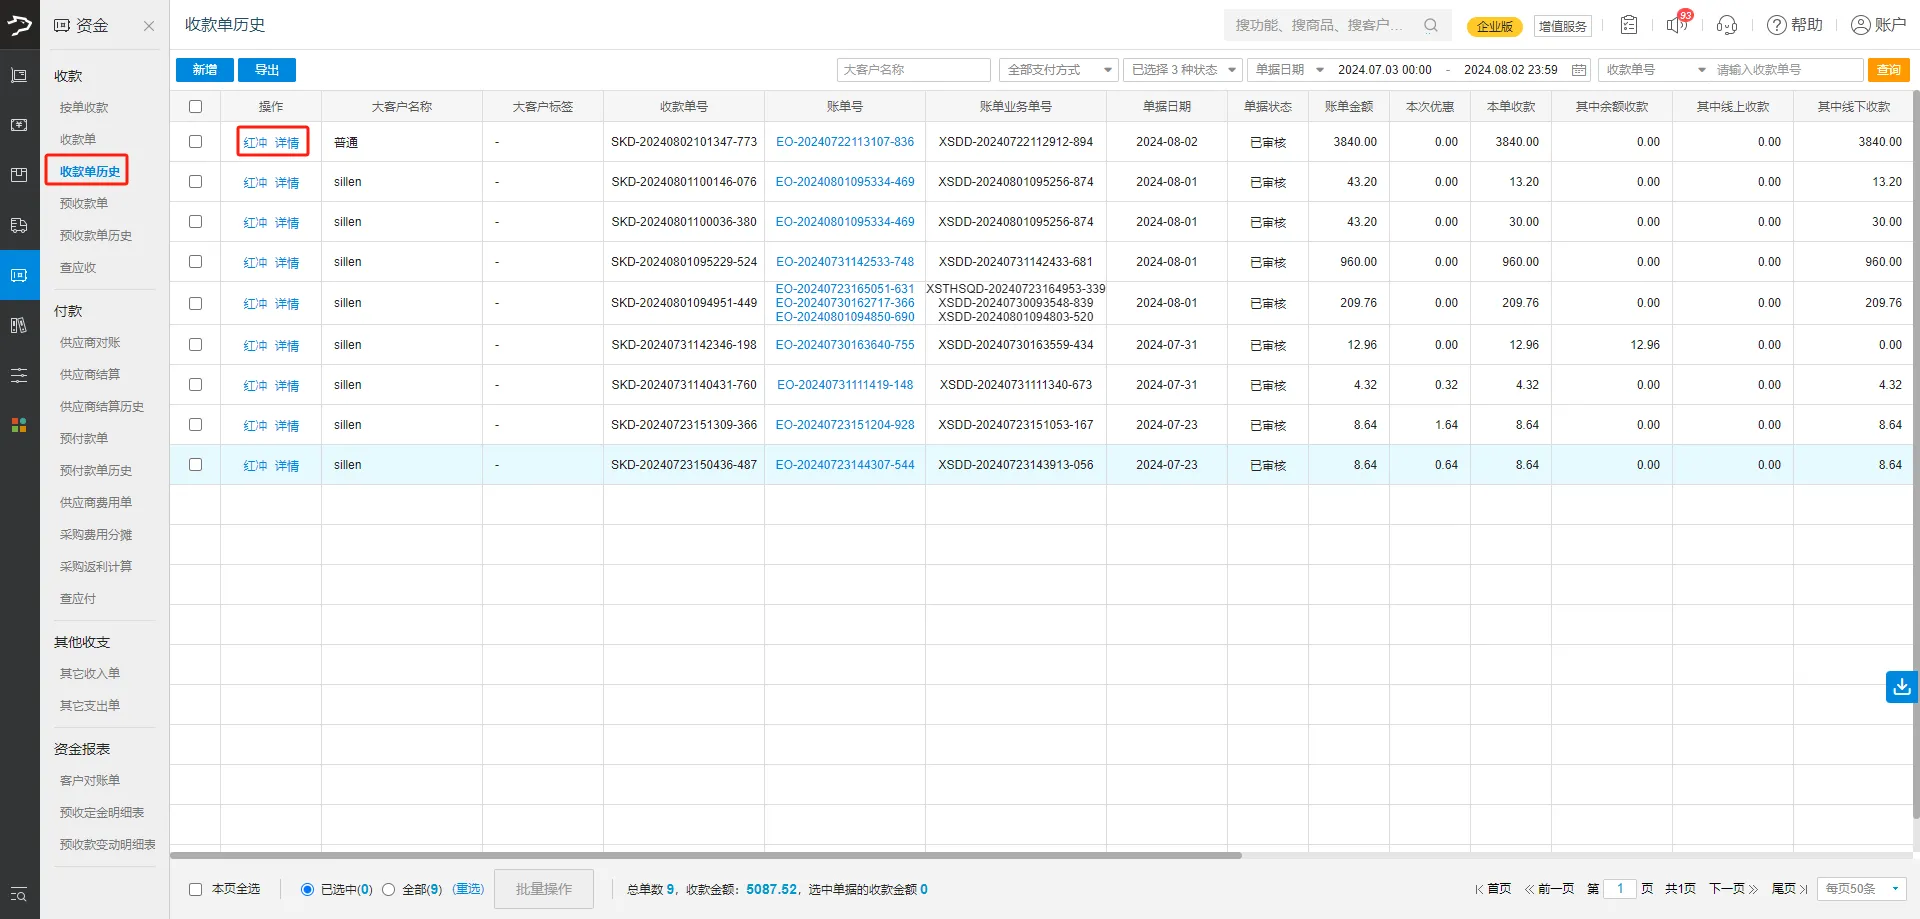Tick checkbox for row SKD-20240802101347-773
This screenshot has width=1920, height=919.
click(195, 142)
